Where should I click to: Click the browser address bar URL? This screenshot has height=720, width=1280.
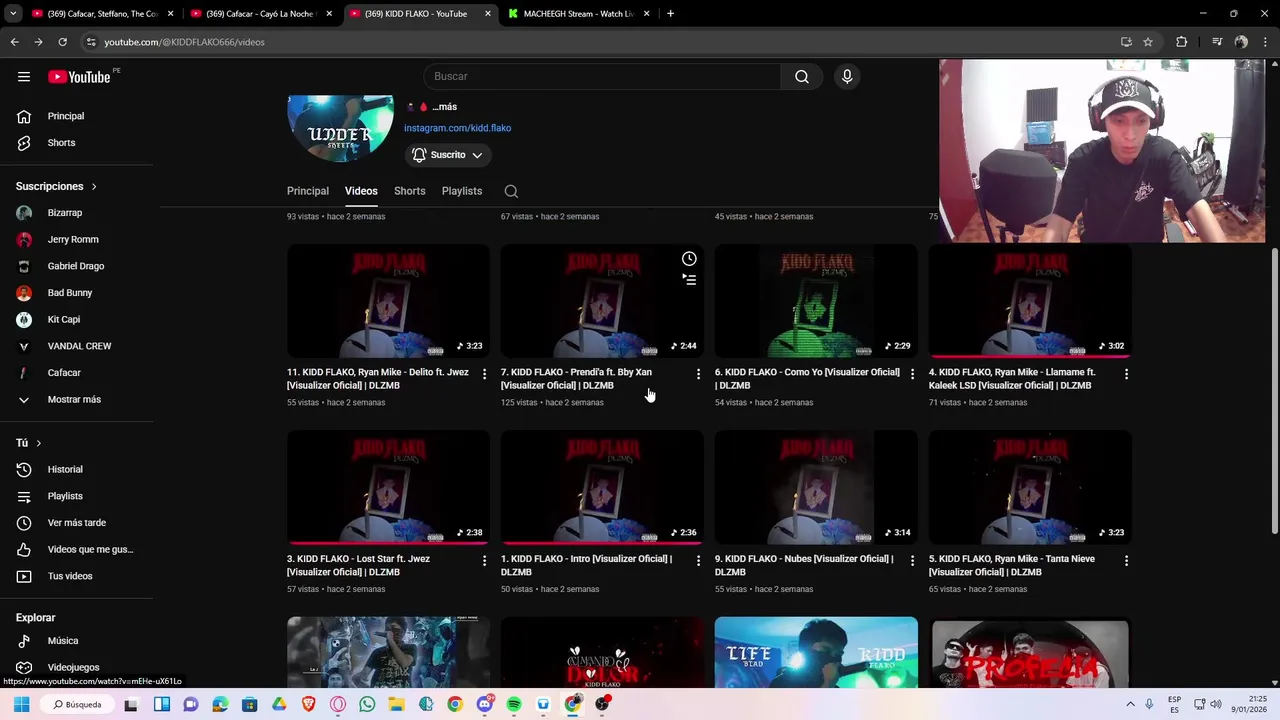pos(184,42)
